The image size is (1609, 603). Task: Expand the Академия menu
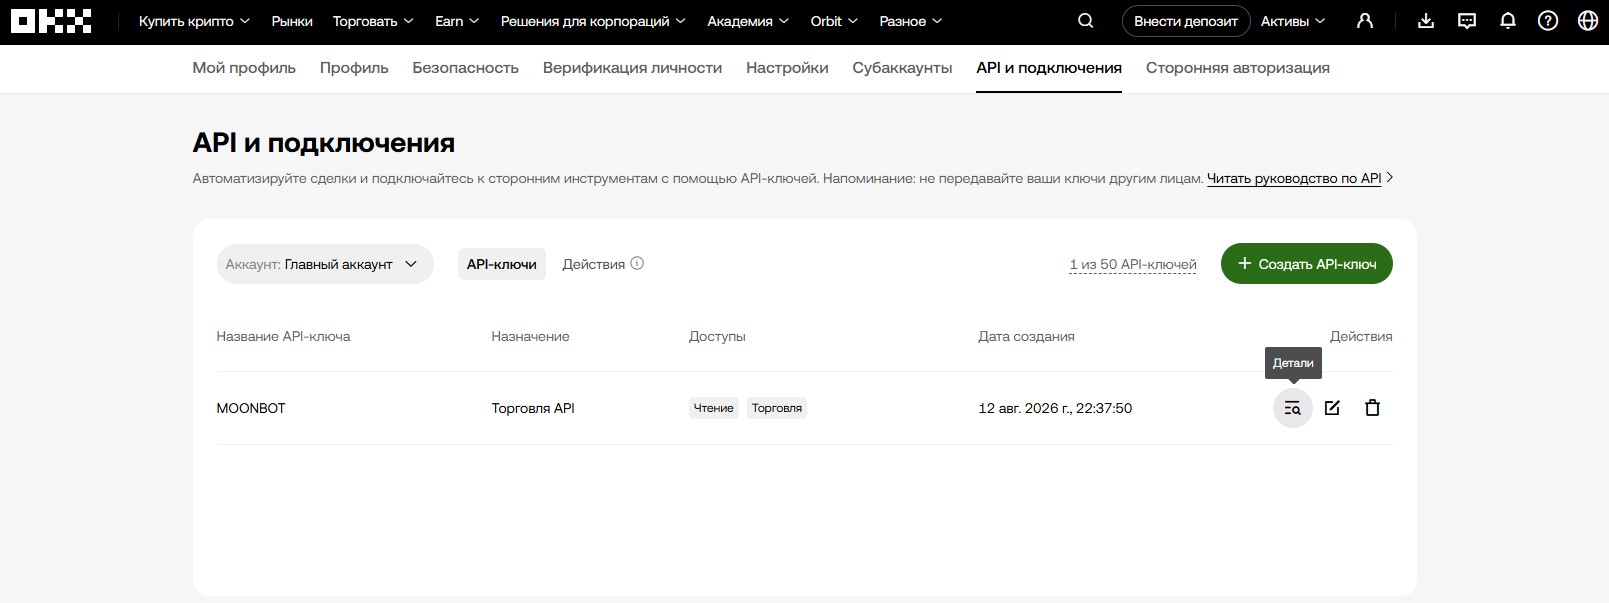coord(748,21)
